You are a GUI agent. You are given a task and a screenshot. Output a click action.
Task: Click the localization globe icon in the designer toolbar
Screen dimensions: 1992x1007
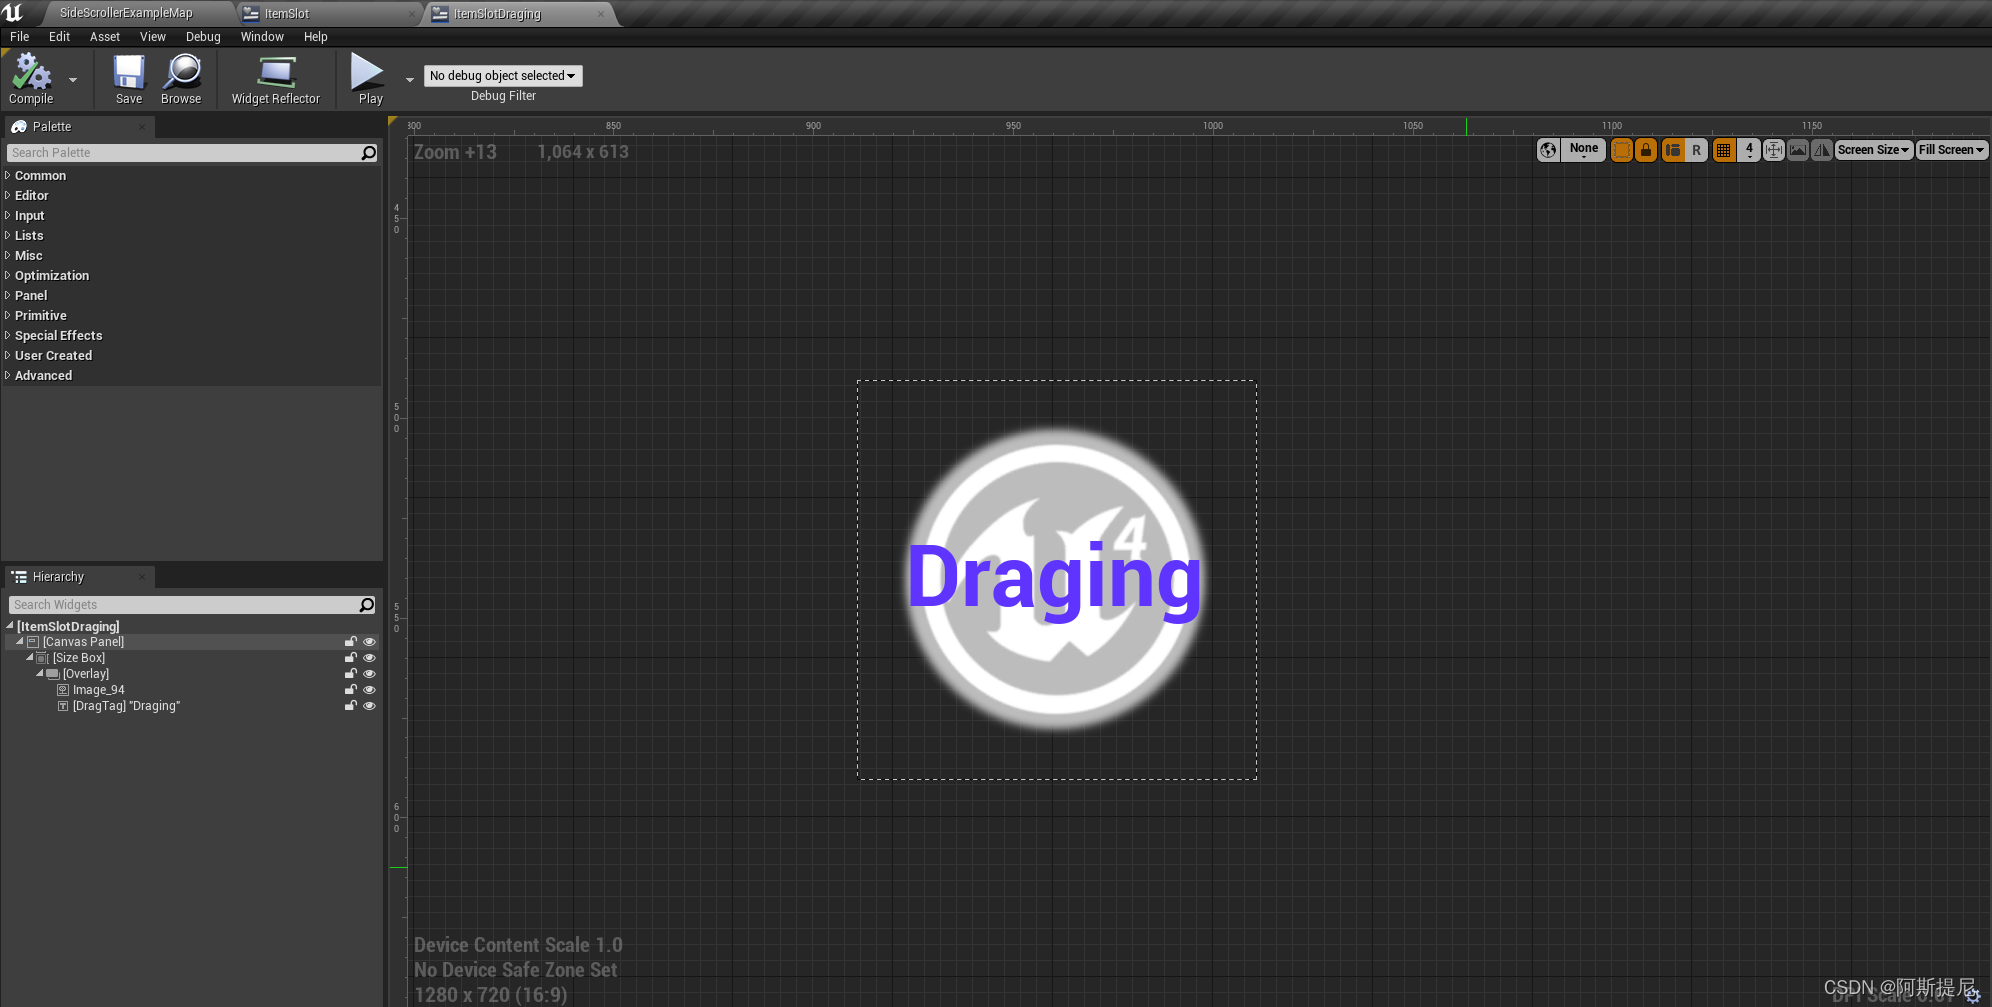click(x=1548, y=150)
